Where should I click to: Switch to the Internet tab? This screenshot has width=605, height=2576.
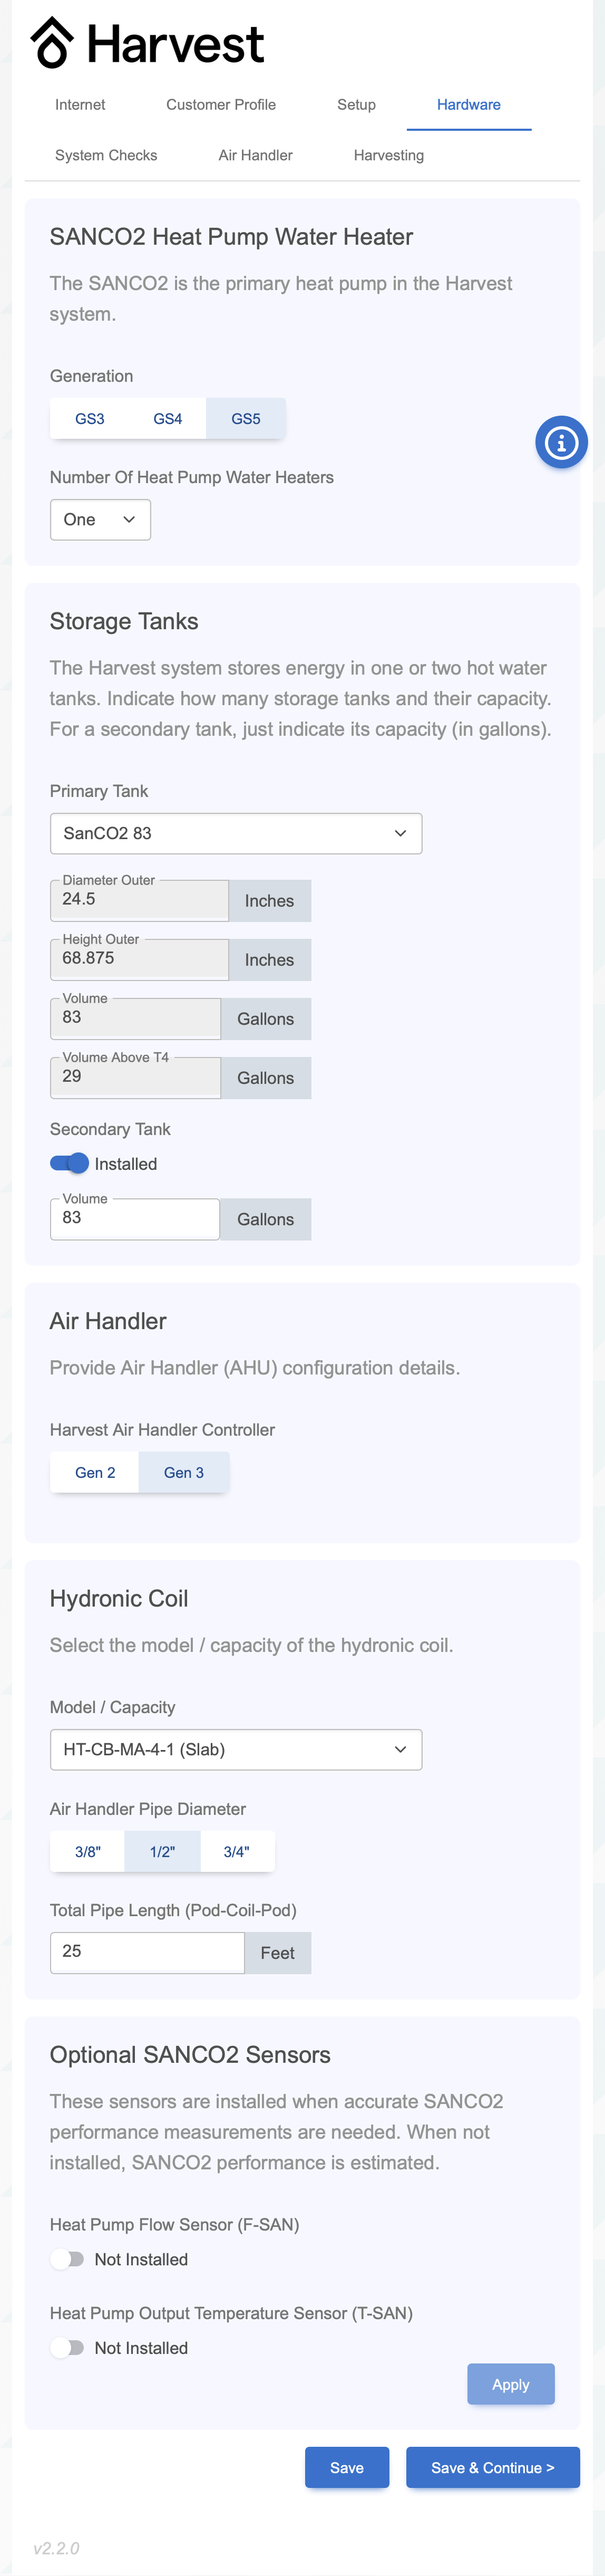coord(80,105)
